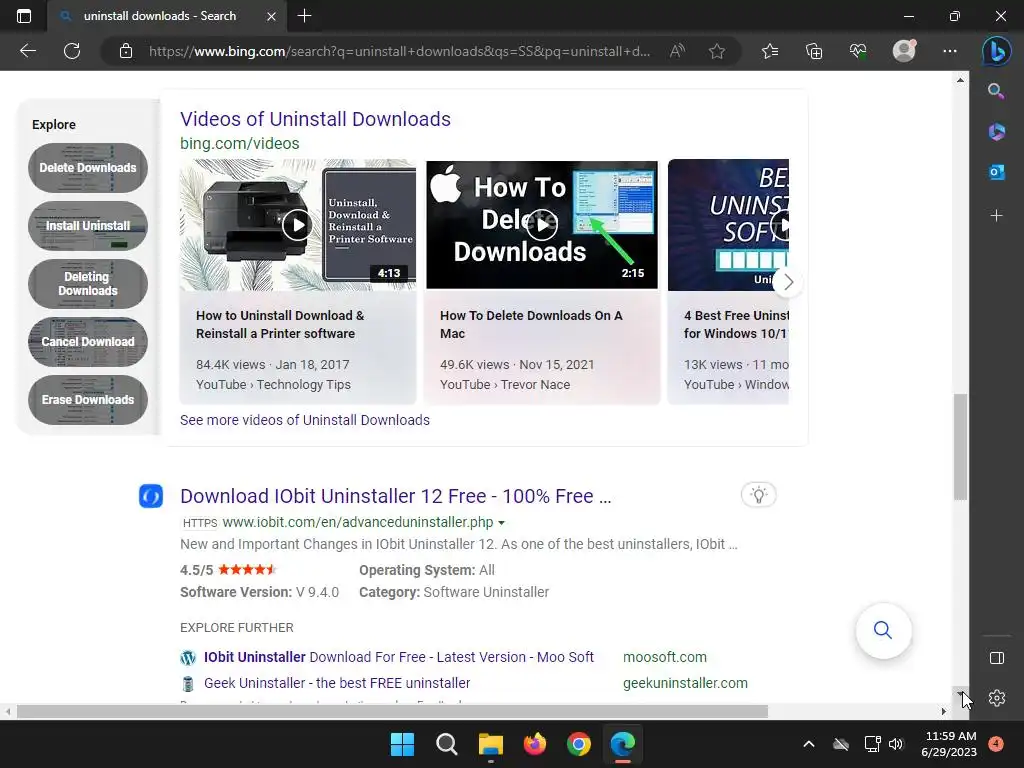Image resolution: width=1024 pixels, height=768 pixels.
Task: Click the horizontal scrollbar thumb
Action: 392,711
